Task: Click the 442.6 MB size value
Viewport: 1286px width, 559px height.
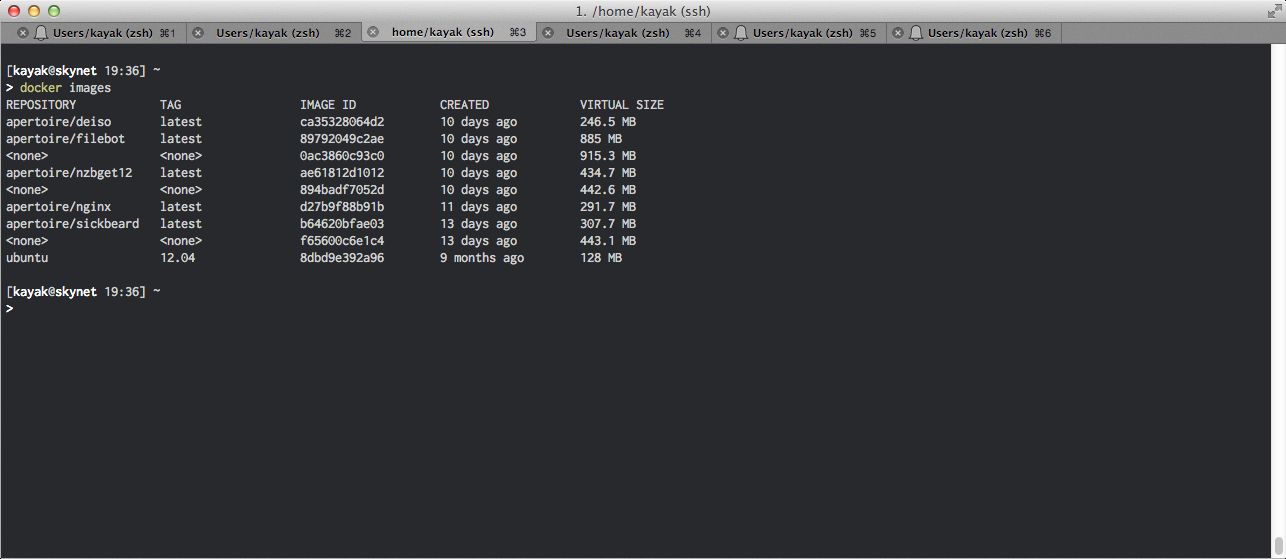Action: coord(608,190)
